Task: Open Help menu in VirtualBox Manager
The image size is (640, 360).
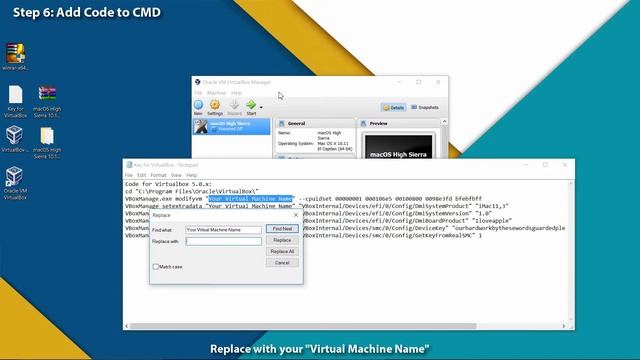Action: [236, 93]
